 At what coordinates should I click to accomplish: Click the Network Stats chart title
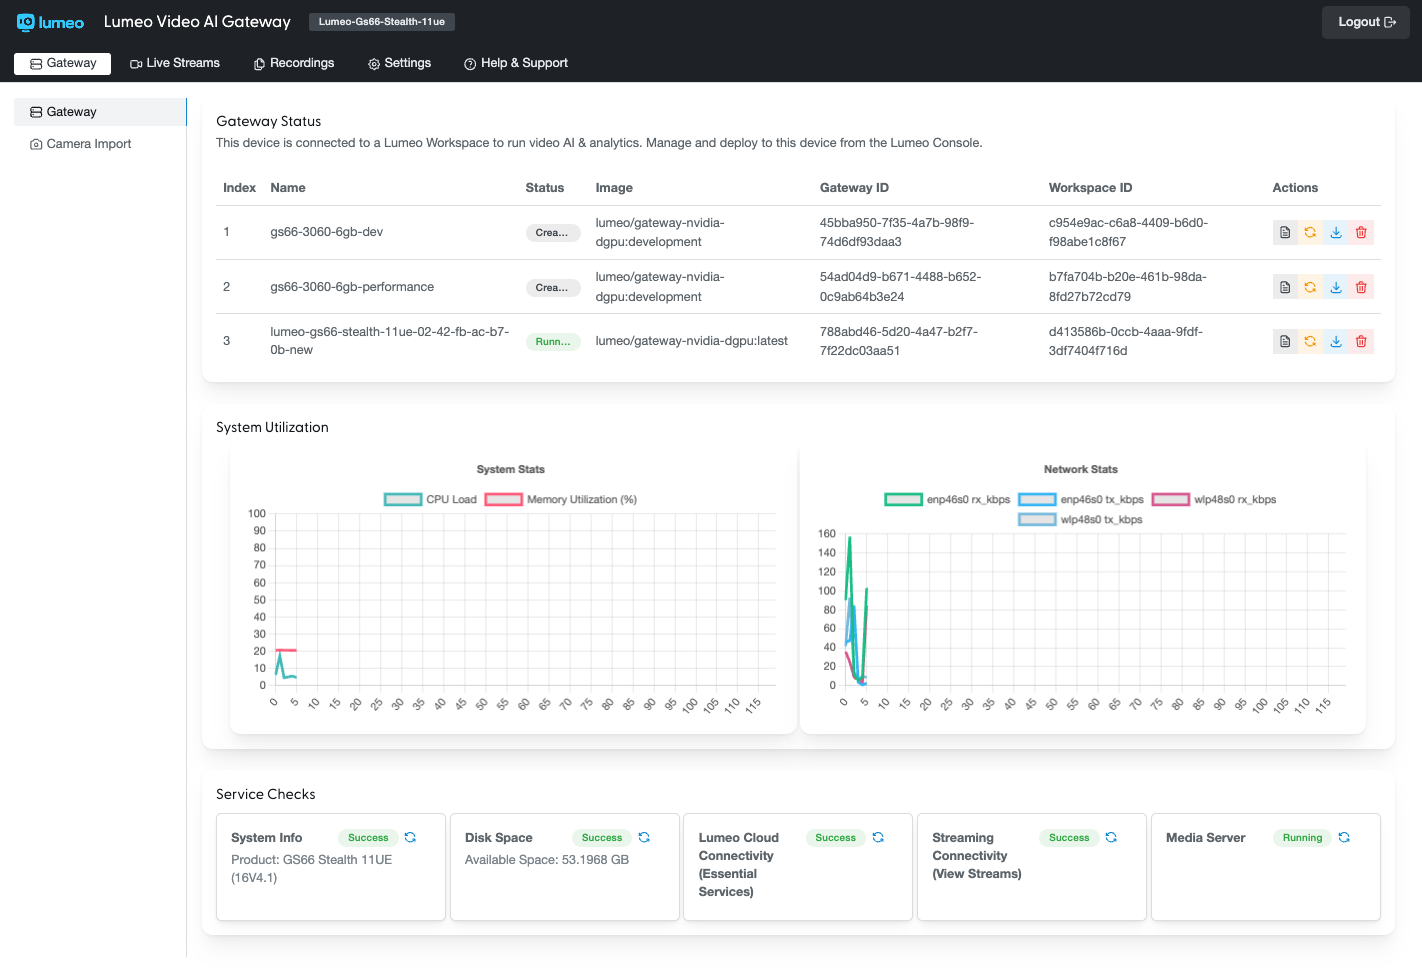pos(1081,470)
